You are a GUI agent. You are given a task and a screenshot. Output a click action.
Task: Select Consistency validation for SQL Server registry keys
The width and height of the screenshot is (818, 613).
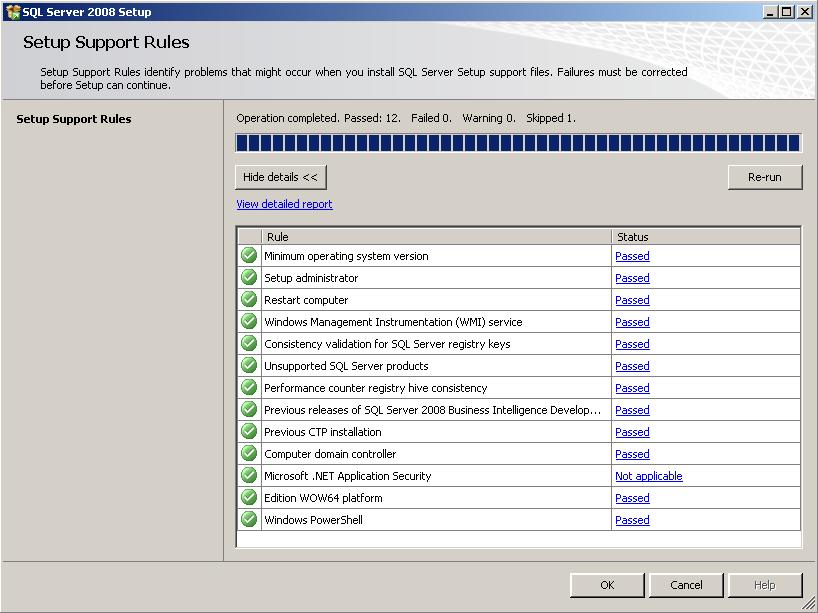pyautogui.click(x=387, y=344)
